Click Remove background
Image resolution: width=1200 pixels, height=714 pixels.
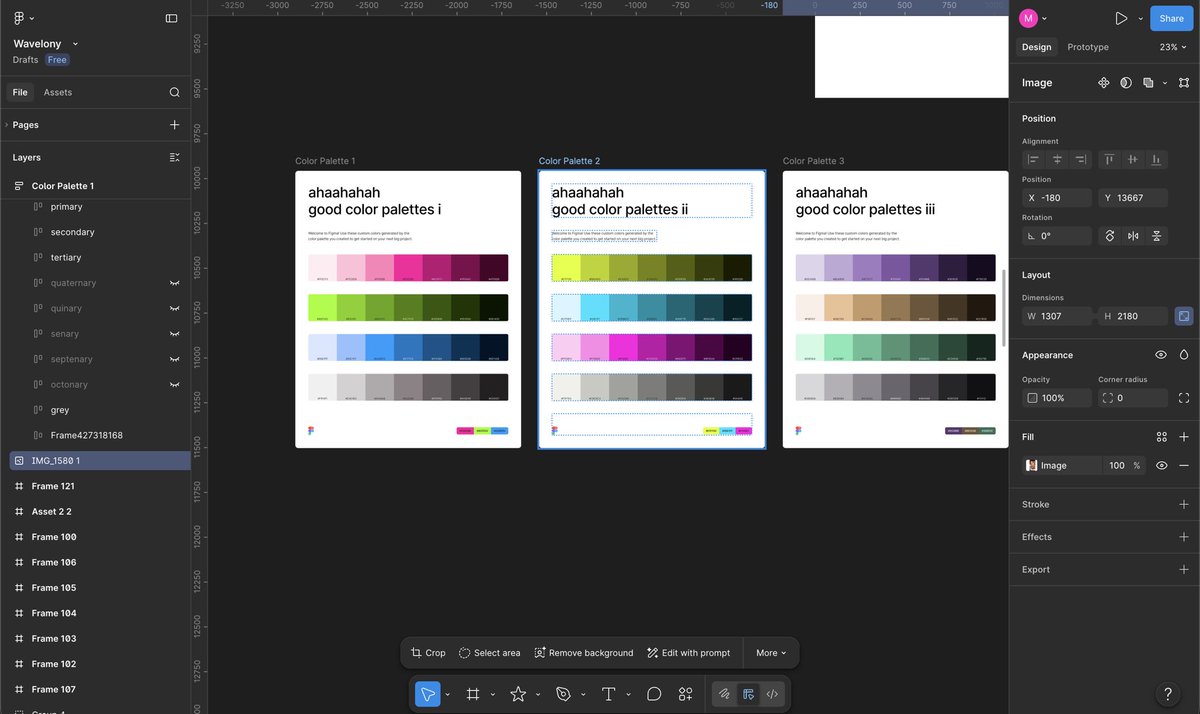[584, 653]
